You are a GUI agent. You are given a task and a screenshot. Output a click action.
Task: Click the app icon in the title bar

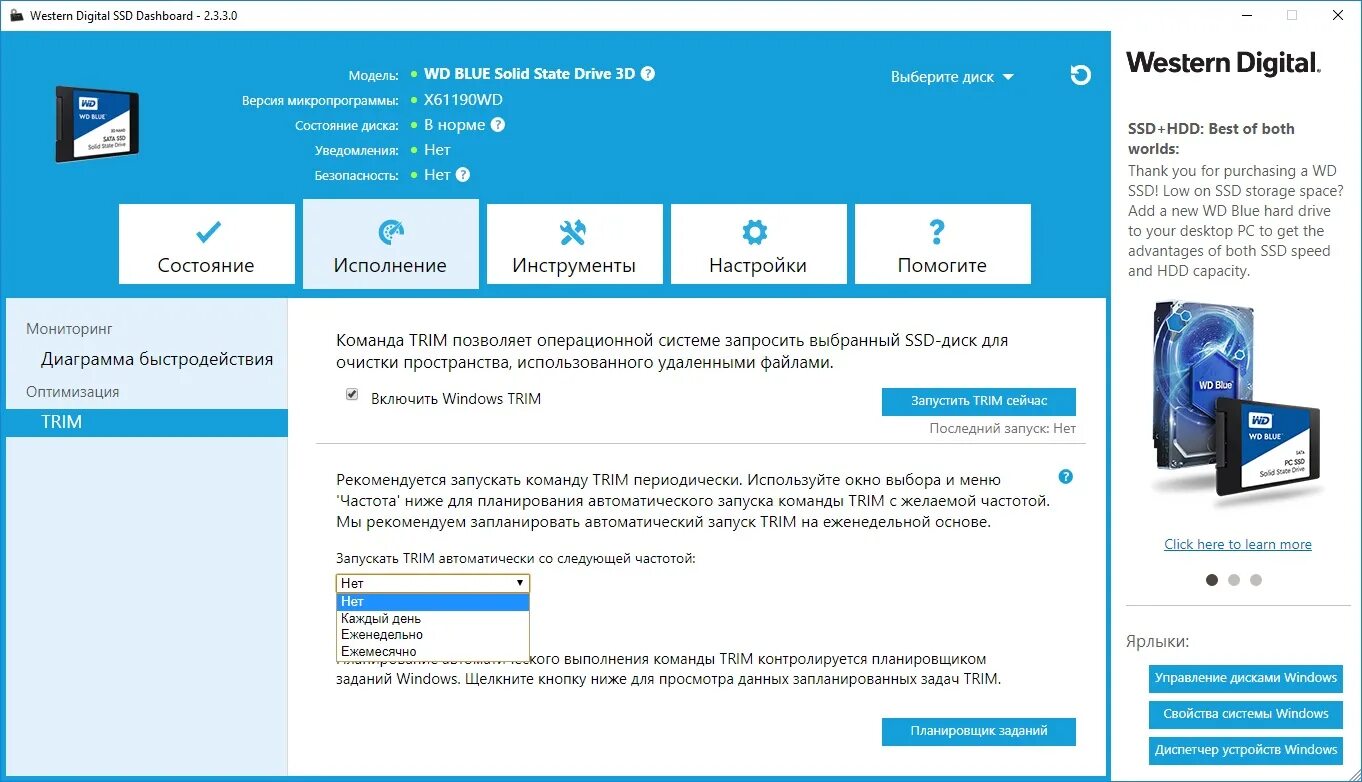[16, 15]
